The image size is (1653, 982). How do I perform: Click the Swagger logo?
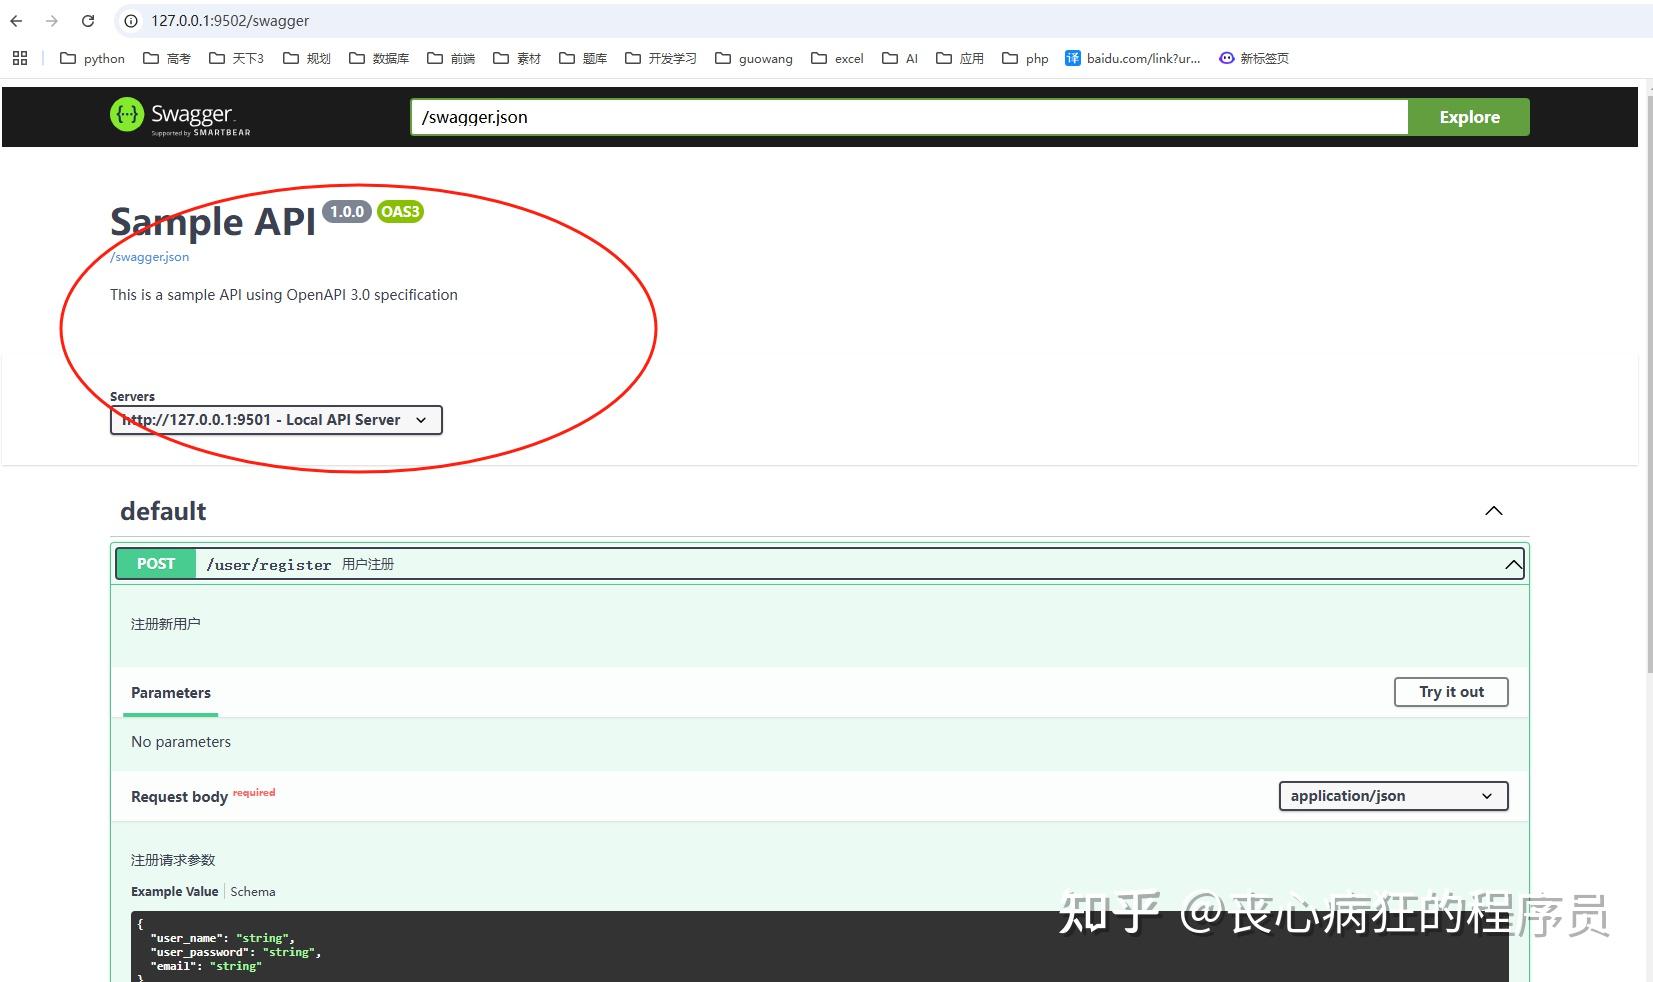180,117
